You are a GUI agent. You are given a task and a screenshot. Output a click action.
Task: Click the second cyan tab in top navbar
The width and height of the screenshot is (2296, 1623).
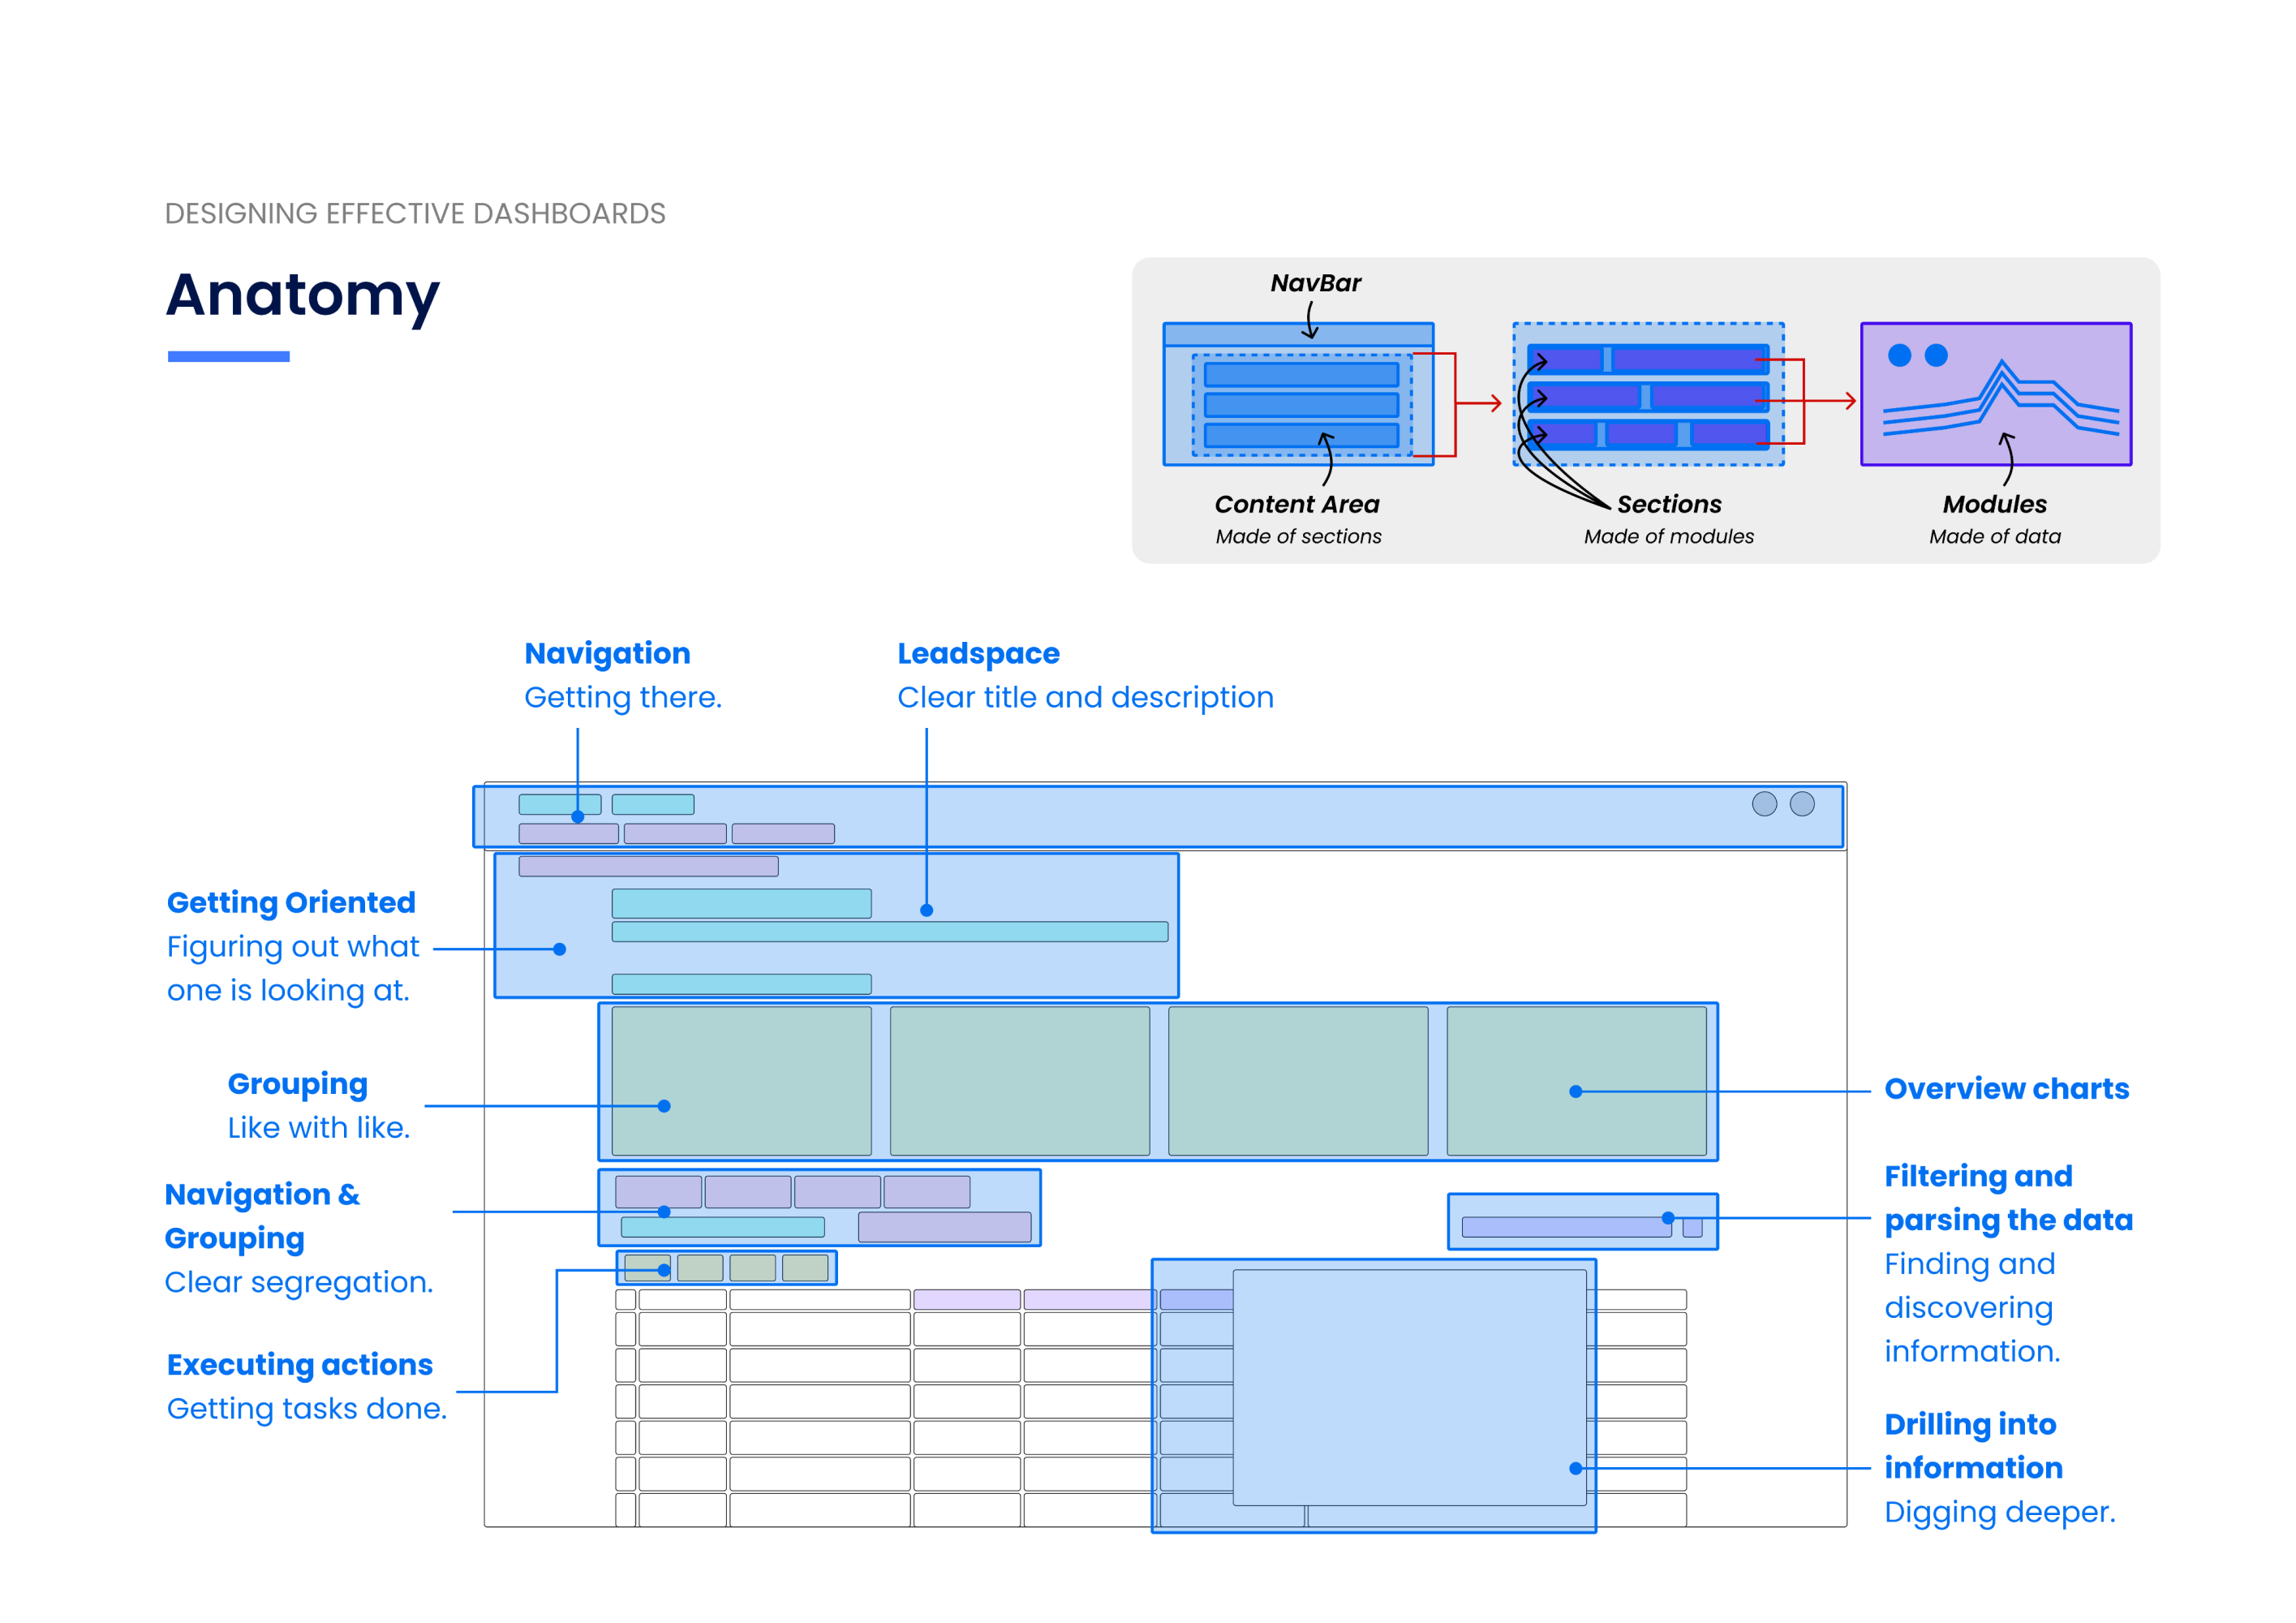click(x=653, y=804)
